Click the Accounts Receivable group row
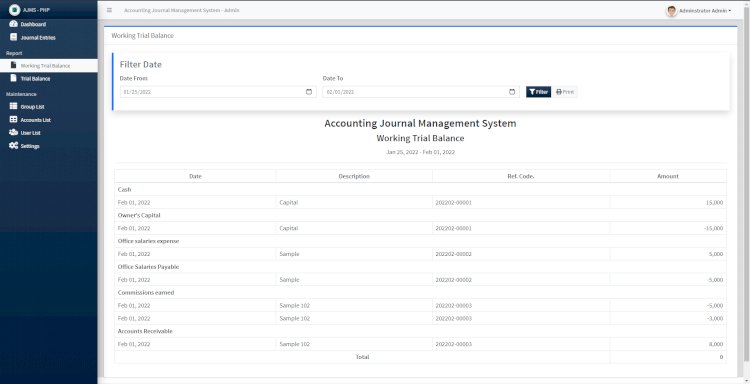Image resolution: width=750 pixels, height=384 pixels. tap(420, 331)
